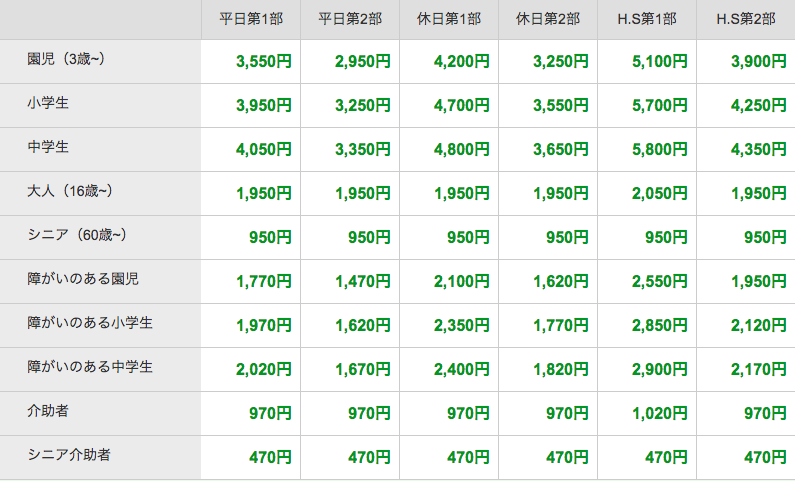Click 大人 price under 休日第2部
Screen dimensions: 795x481
560,194
